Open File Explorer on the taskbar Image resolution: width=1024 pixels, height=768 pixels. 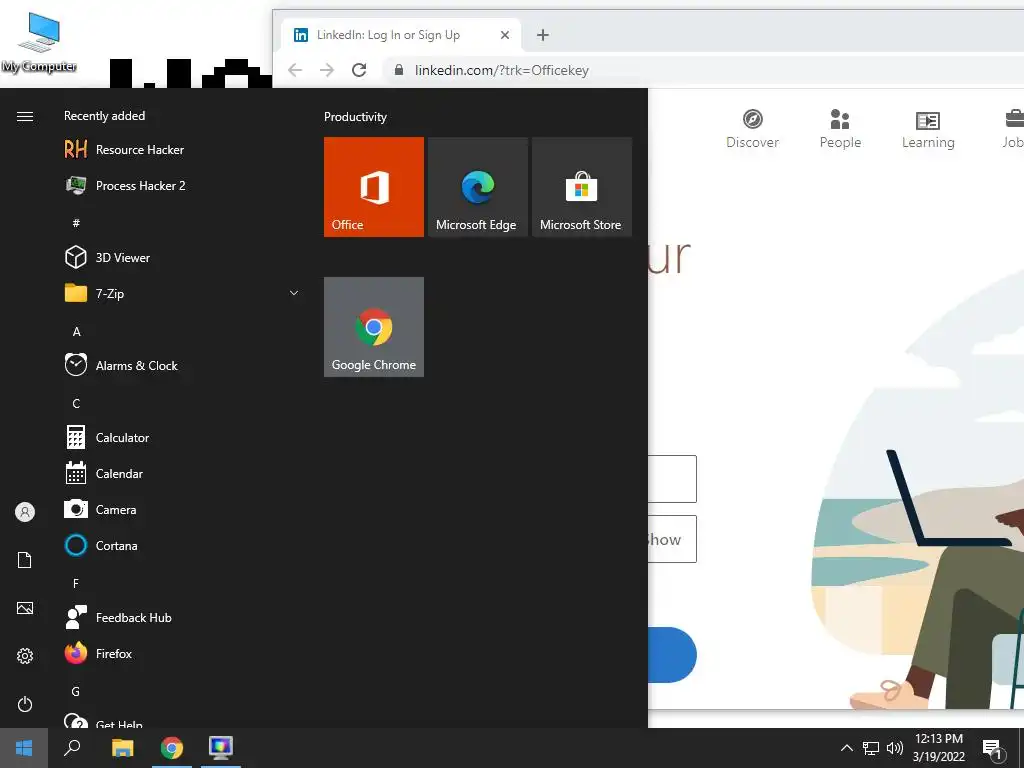pos(122,748)
